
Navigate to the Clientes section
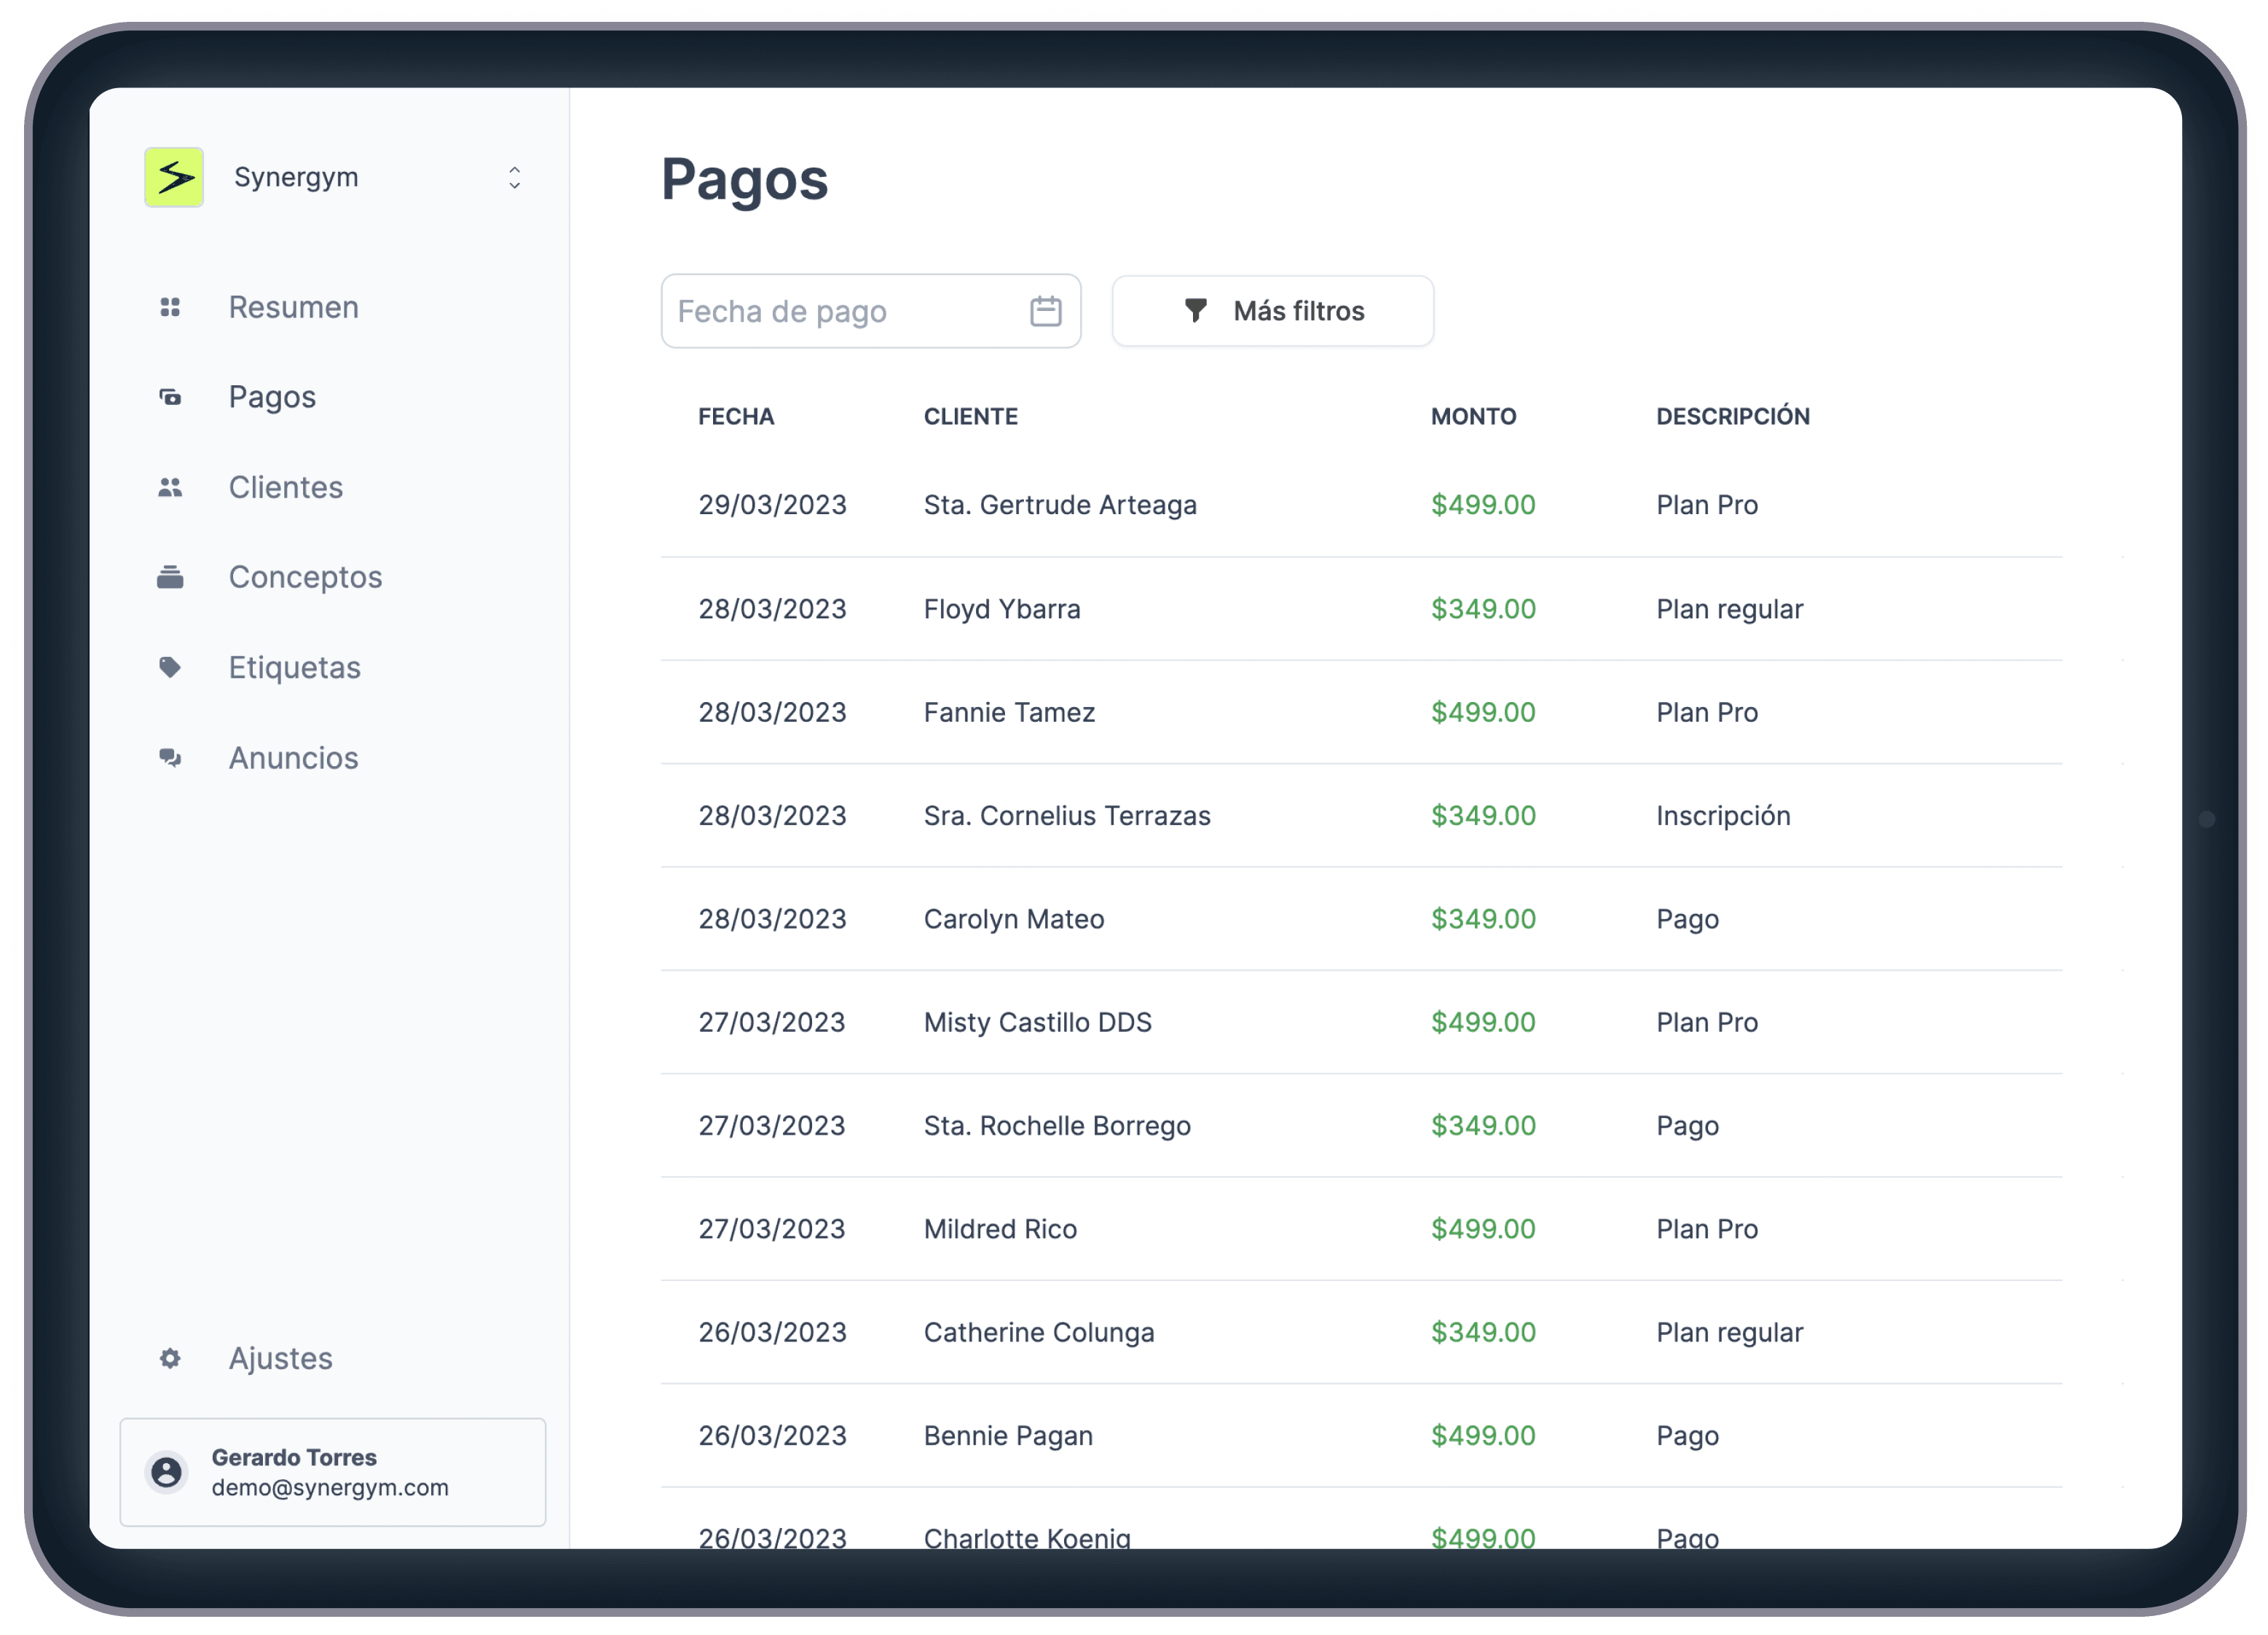pos(286,487)
